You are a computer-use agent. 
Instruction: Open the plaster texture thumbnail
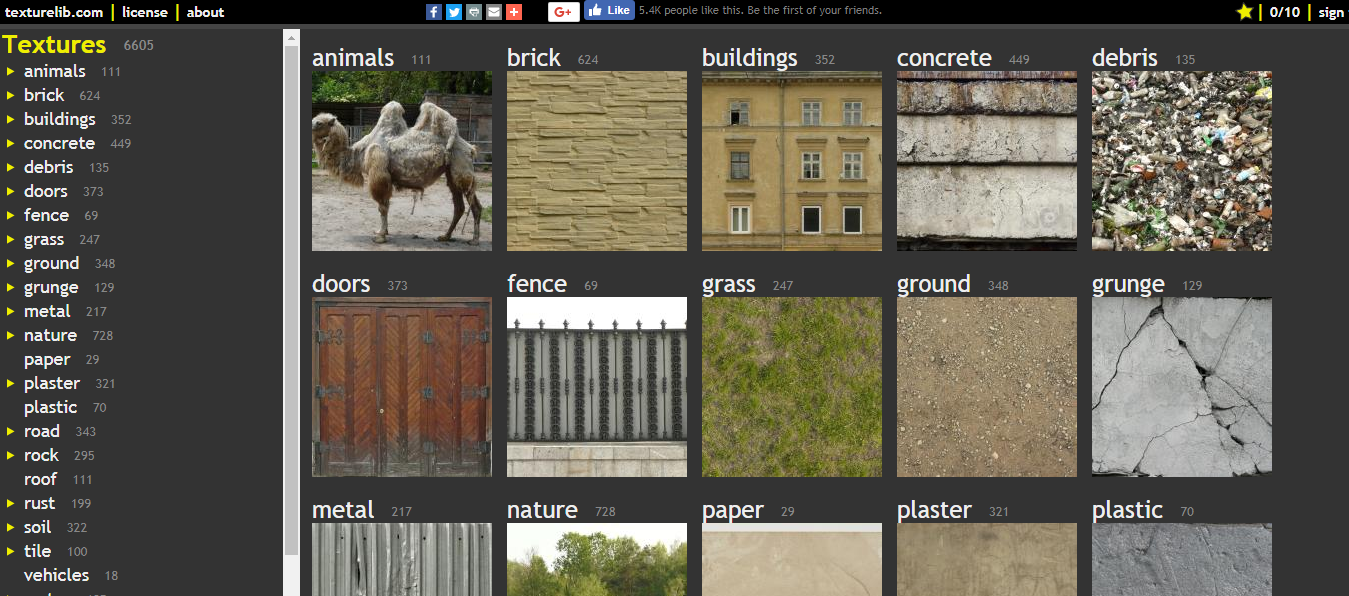pyautogui.click(x=987, y=559)
